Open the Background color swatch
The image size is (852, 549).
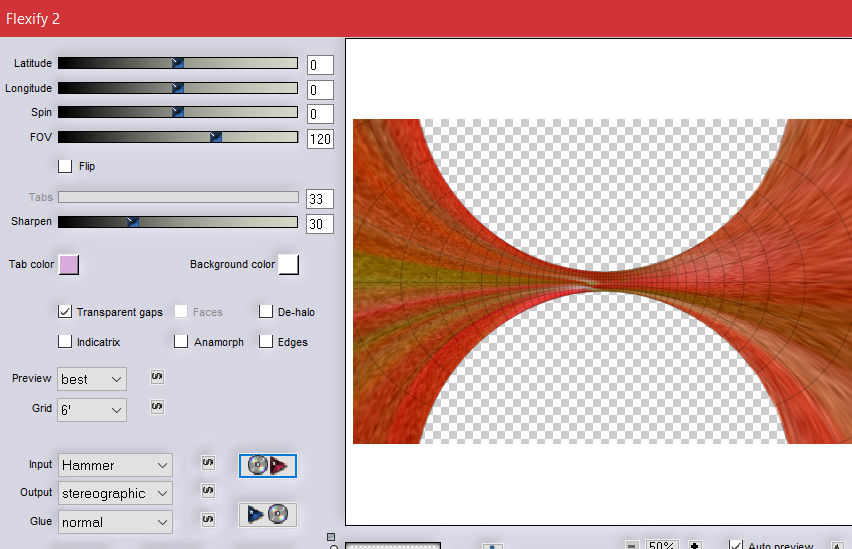coord(289,265)
